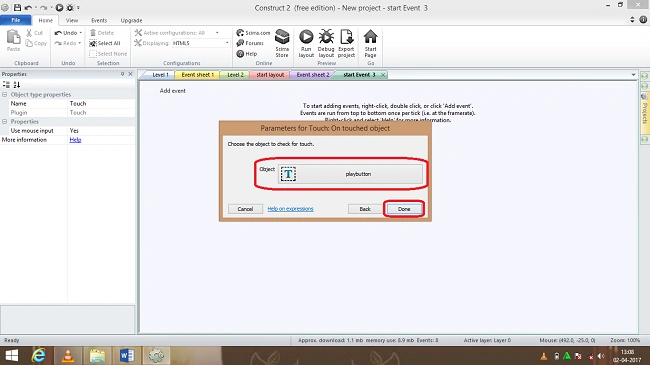
Task: Click the Select All icon
Action: pos(93,43)
